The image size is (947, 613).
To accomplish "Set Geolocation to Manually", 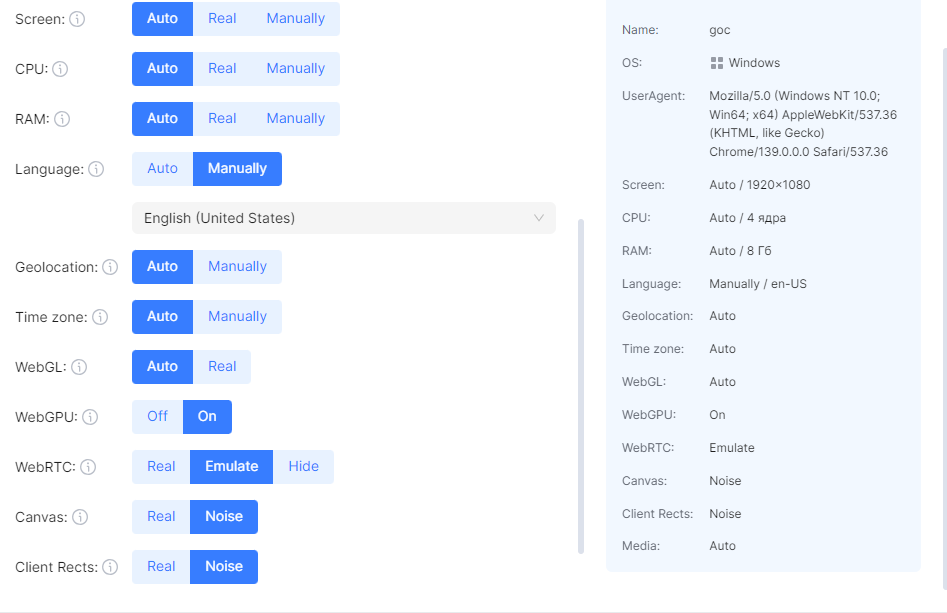I will pyautogui.click(x=237, y=267).
